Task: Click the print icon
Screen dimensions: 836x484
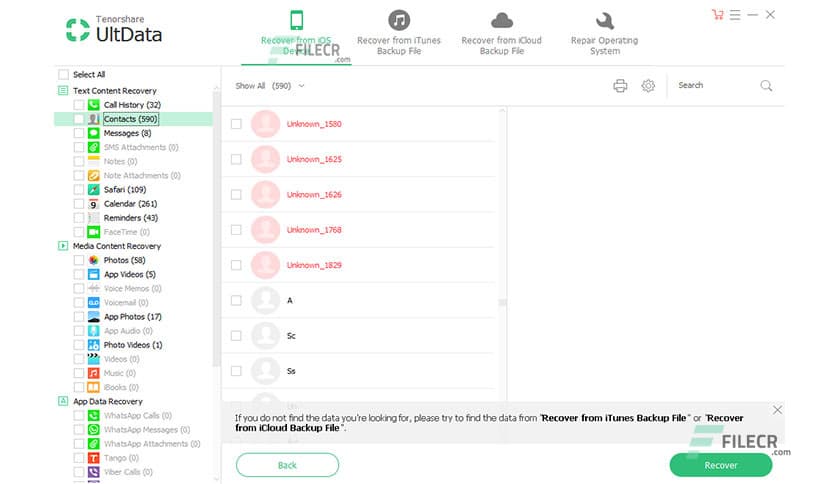Action: [620, 86]
